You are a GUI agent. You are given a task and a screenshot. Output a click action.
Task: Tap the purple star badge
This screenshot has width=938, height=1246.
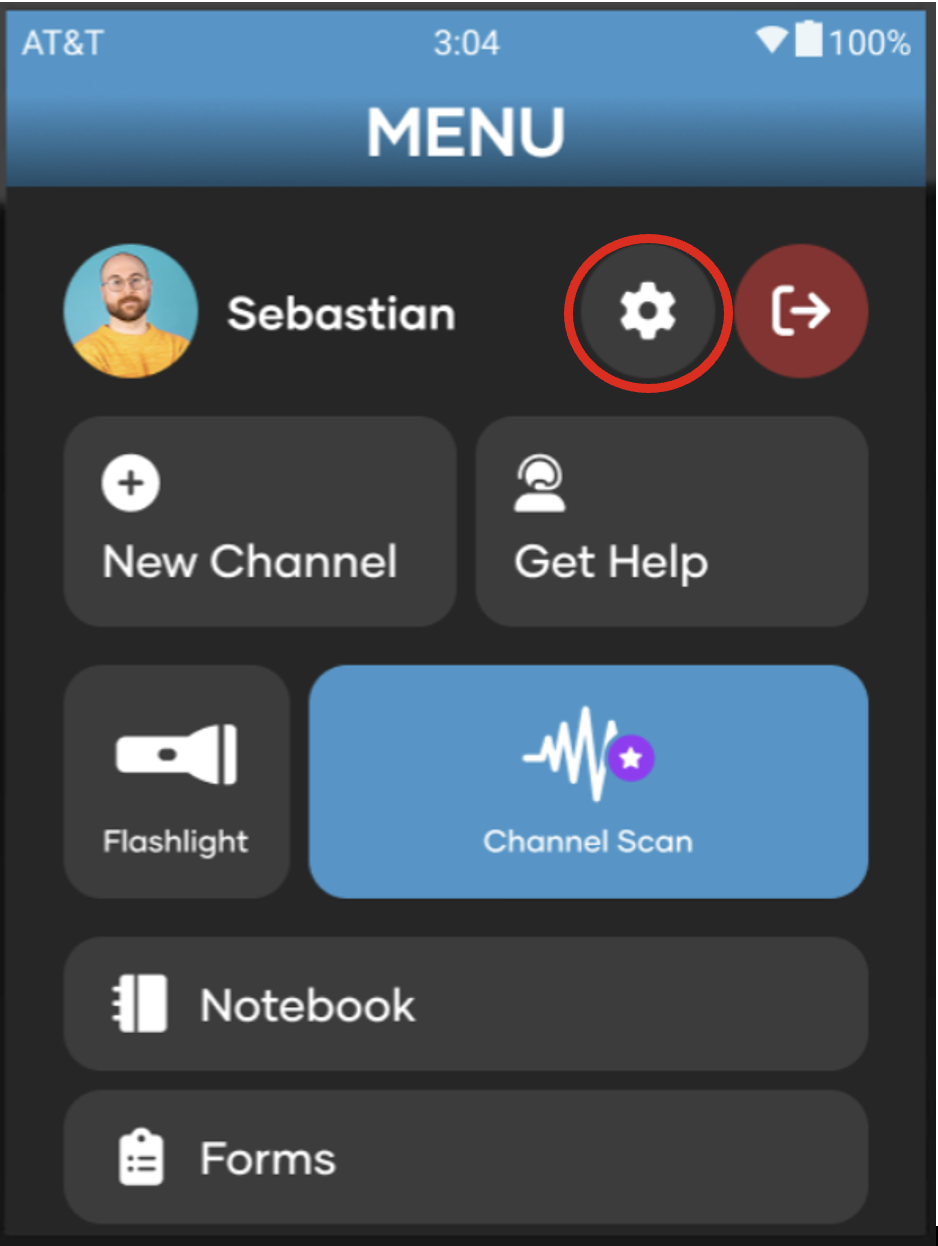pyautogui.click(x=631, y=758)
